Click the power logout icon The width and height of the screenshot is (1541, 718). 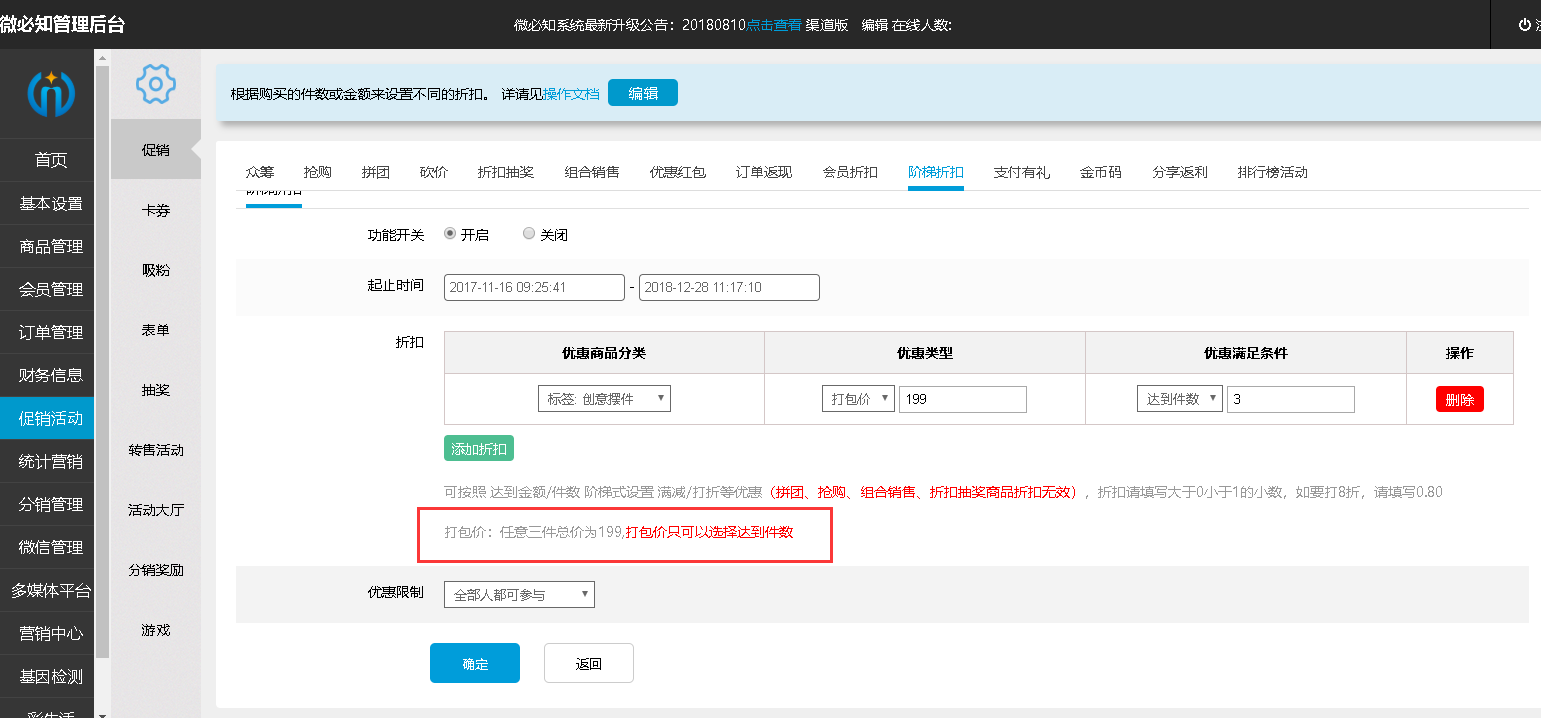(x=1524, y=25)
